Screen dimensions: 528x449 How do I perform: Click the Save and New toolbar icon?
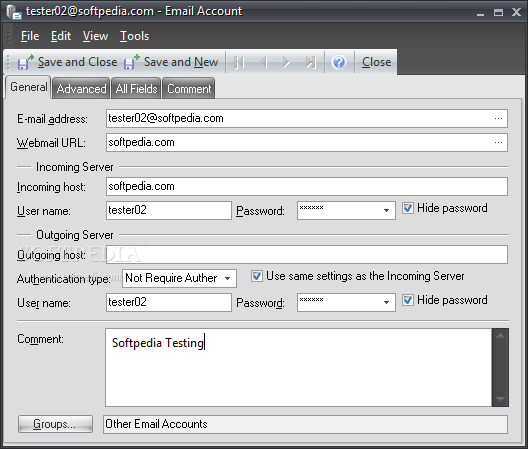(x=132, y=62)
